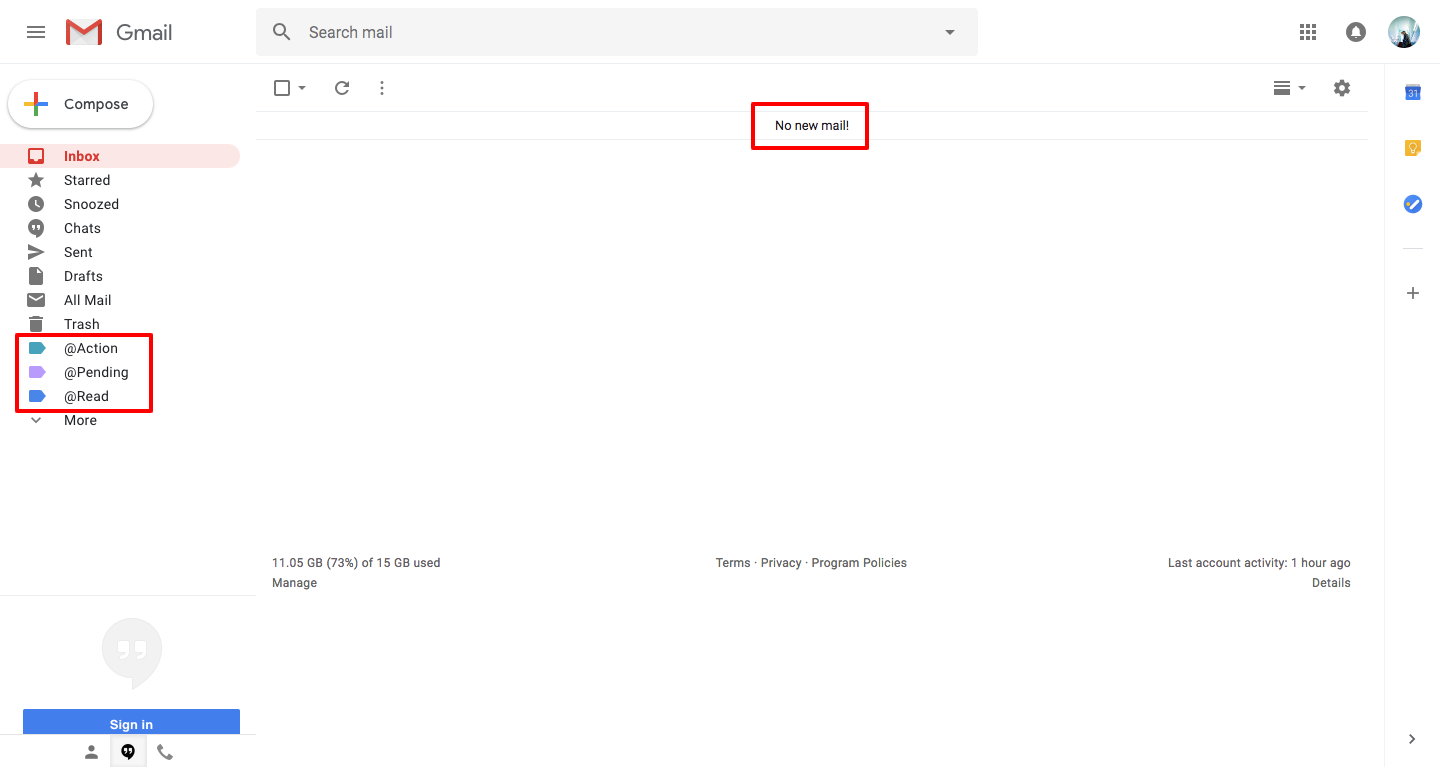The image size is (1440, 767).
Task: Click the storage usage indicator
Action: click(x=357, y=562)
